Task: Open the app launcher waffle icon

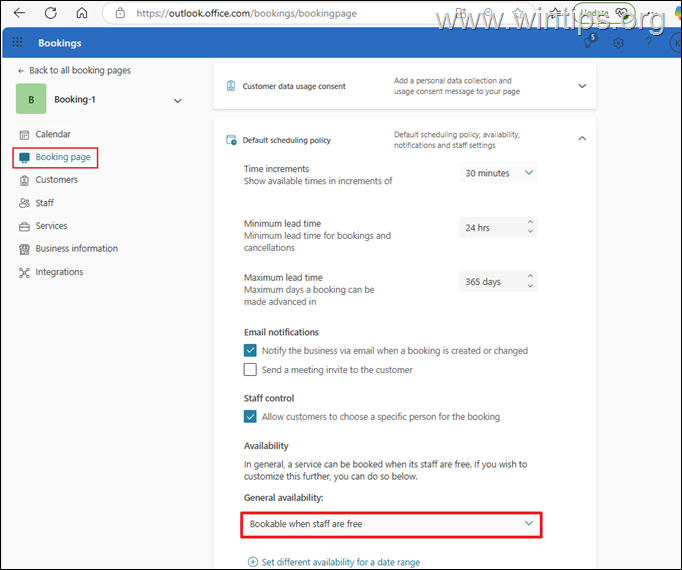Action: [x=17, y=42]
